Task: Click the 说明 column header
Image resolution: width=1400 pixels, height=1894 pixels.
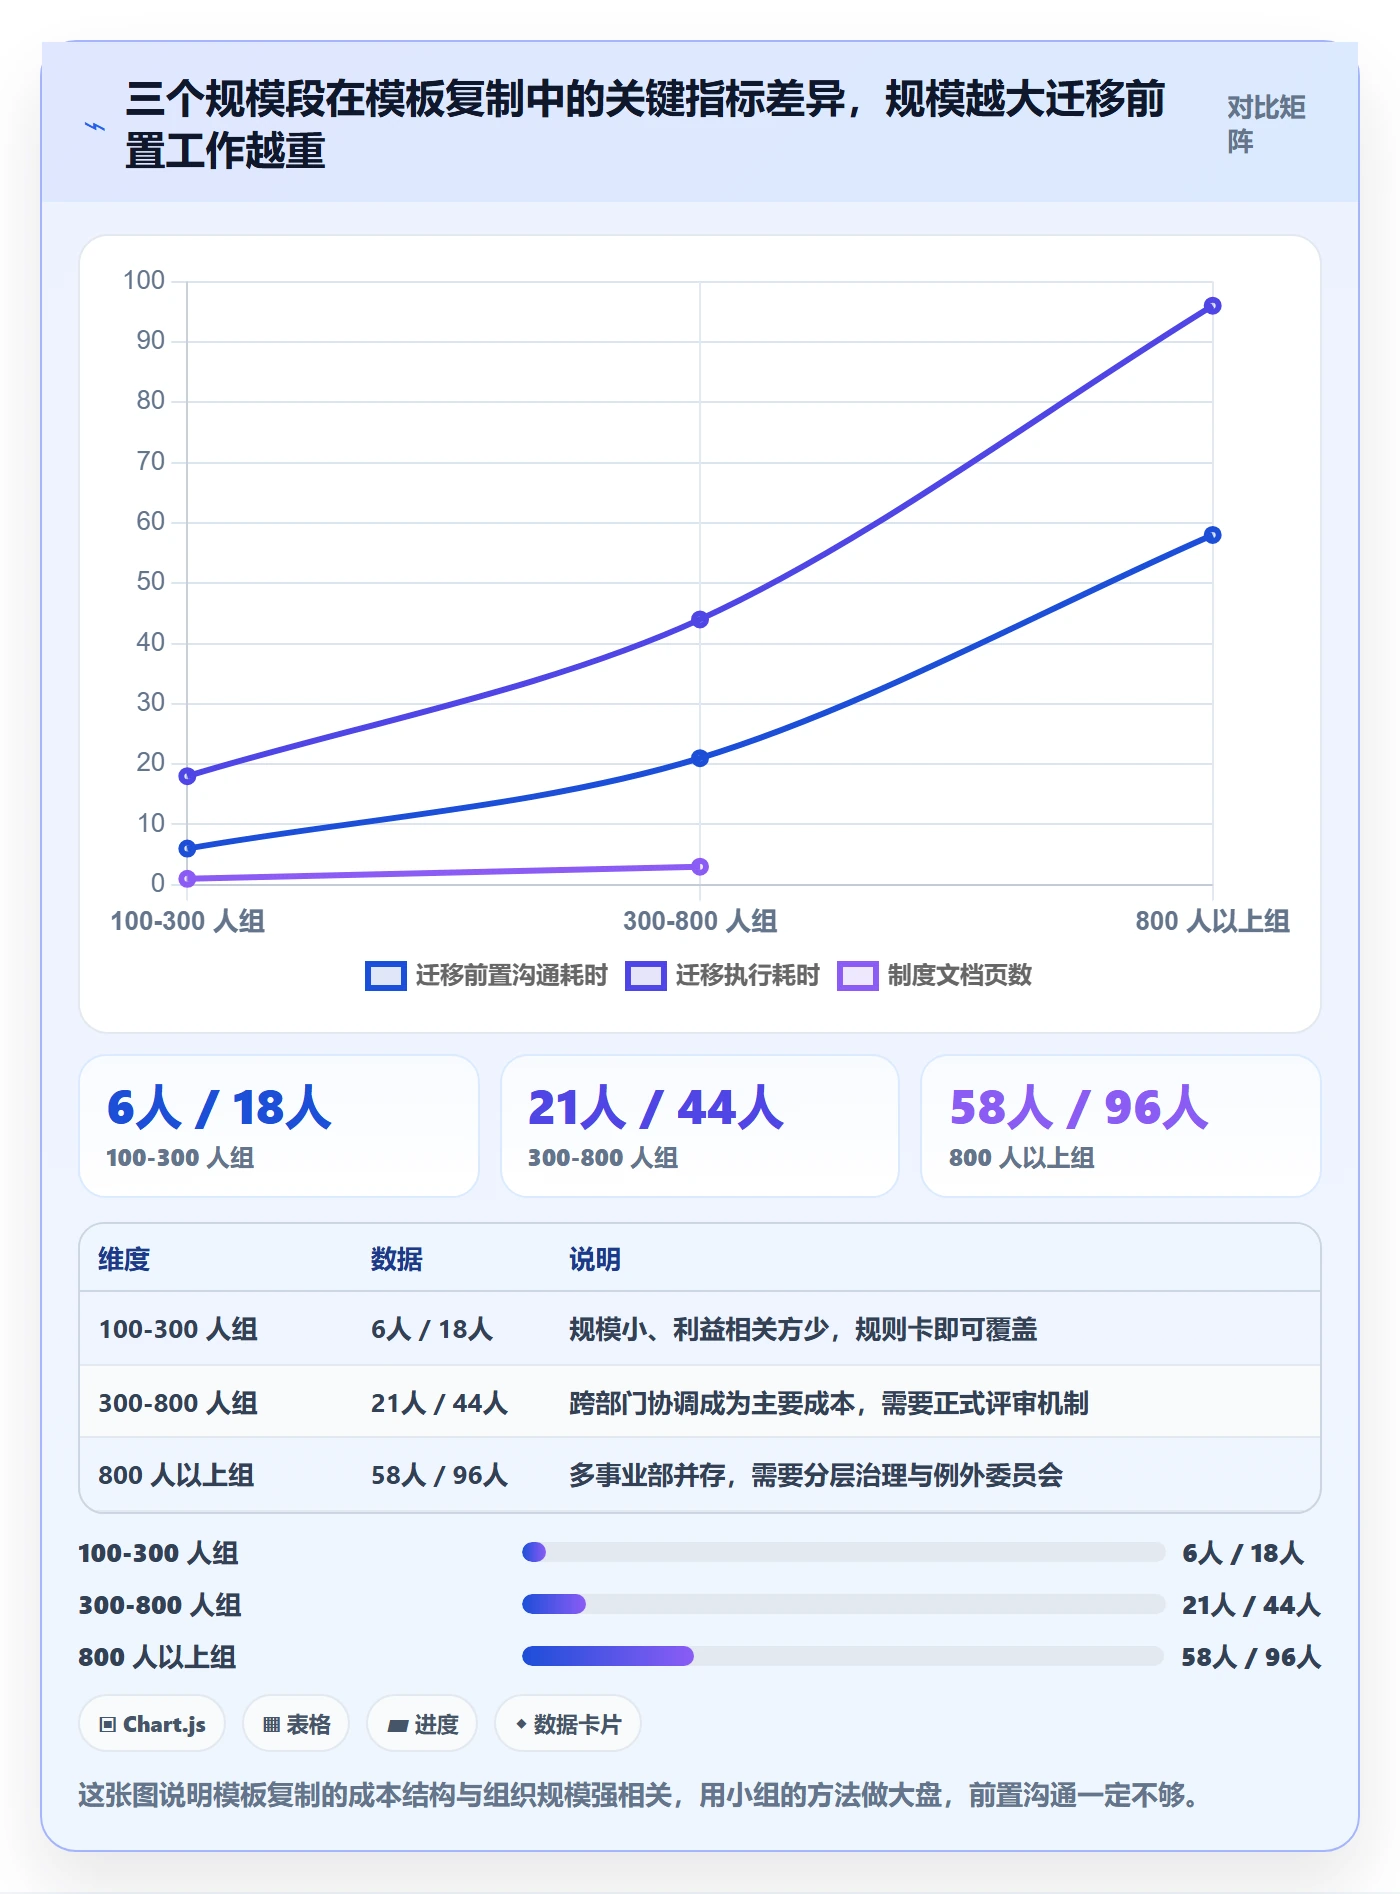Action: pos(595,1259)
